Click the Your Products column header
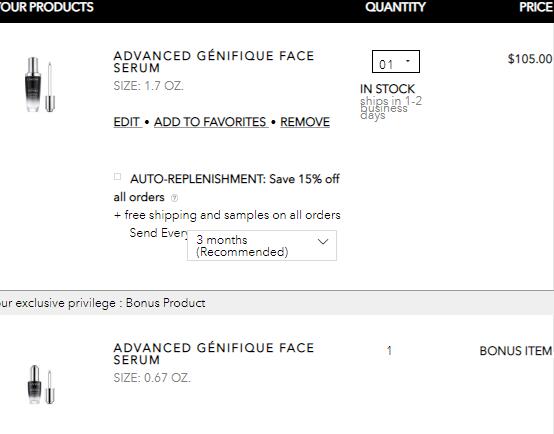Screen dimensions: 554x434 (x=47, y=7)
